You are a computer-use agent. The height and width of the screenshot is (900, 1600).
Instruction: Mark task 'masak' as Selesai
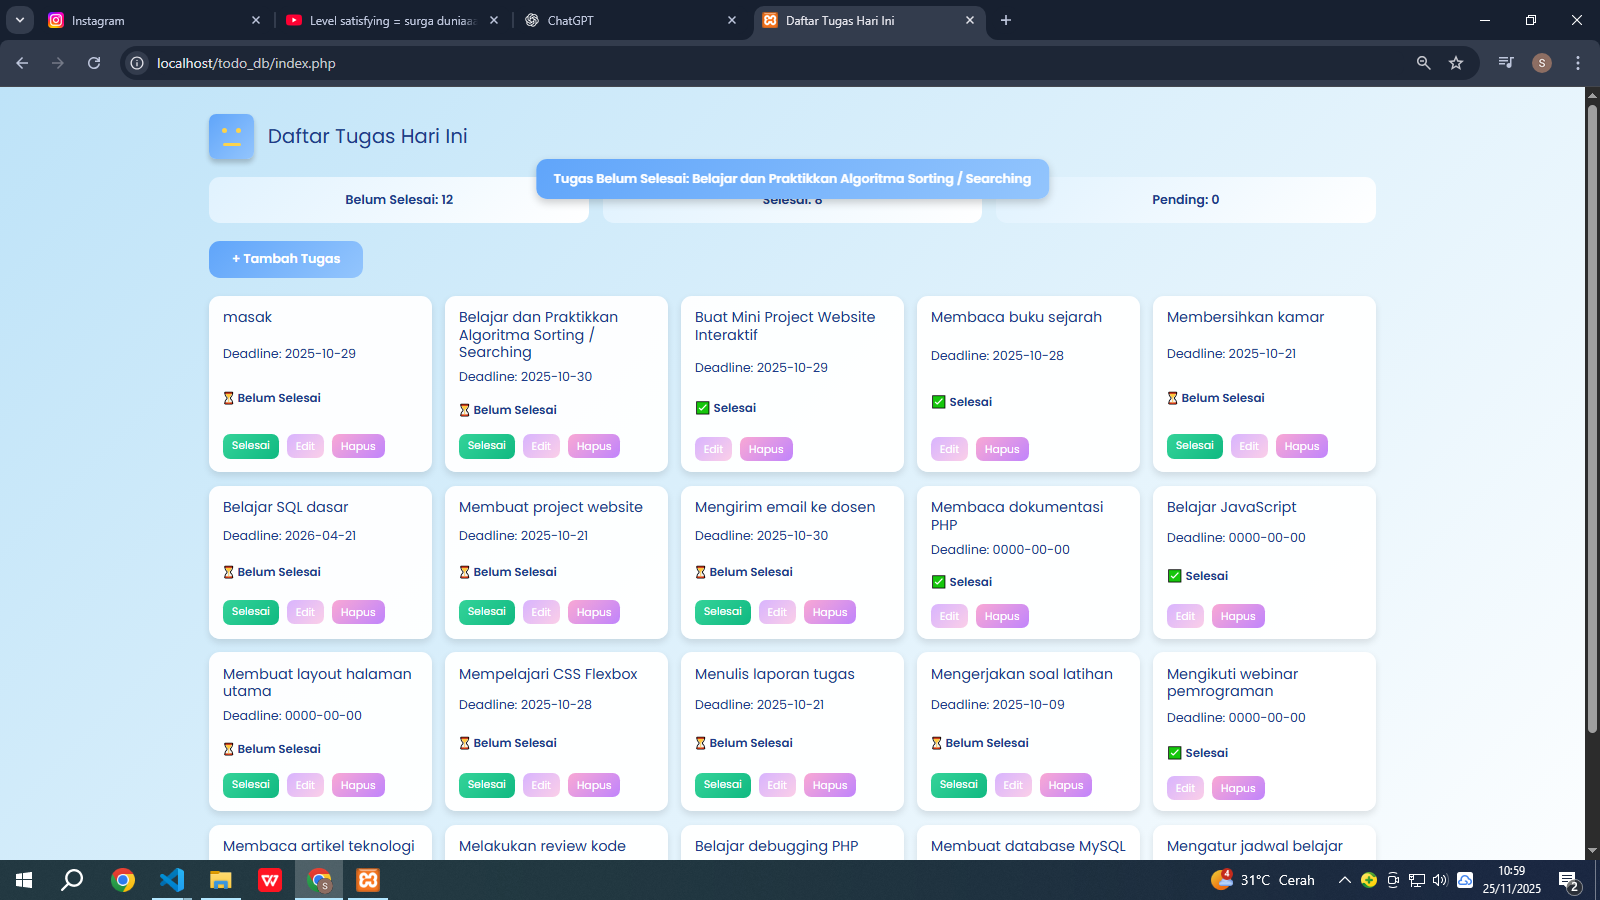tap(250, 446)
